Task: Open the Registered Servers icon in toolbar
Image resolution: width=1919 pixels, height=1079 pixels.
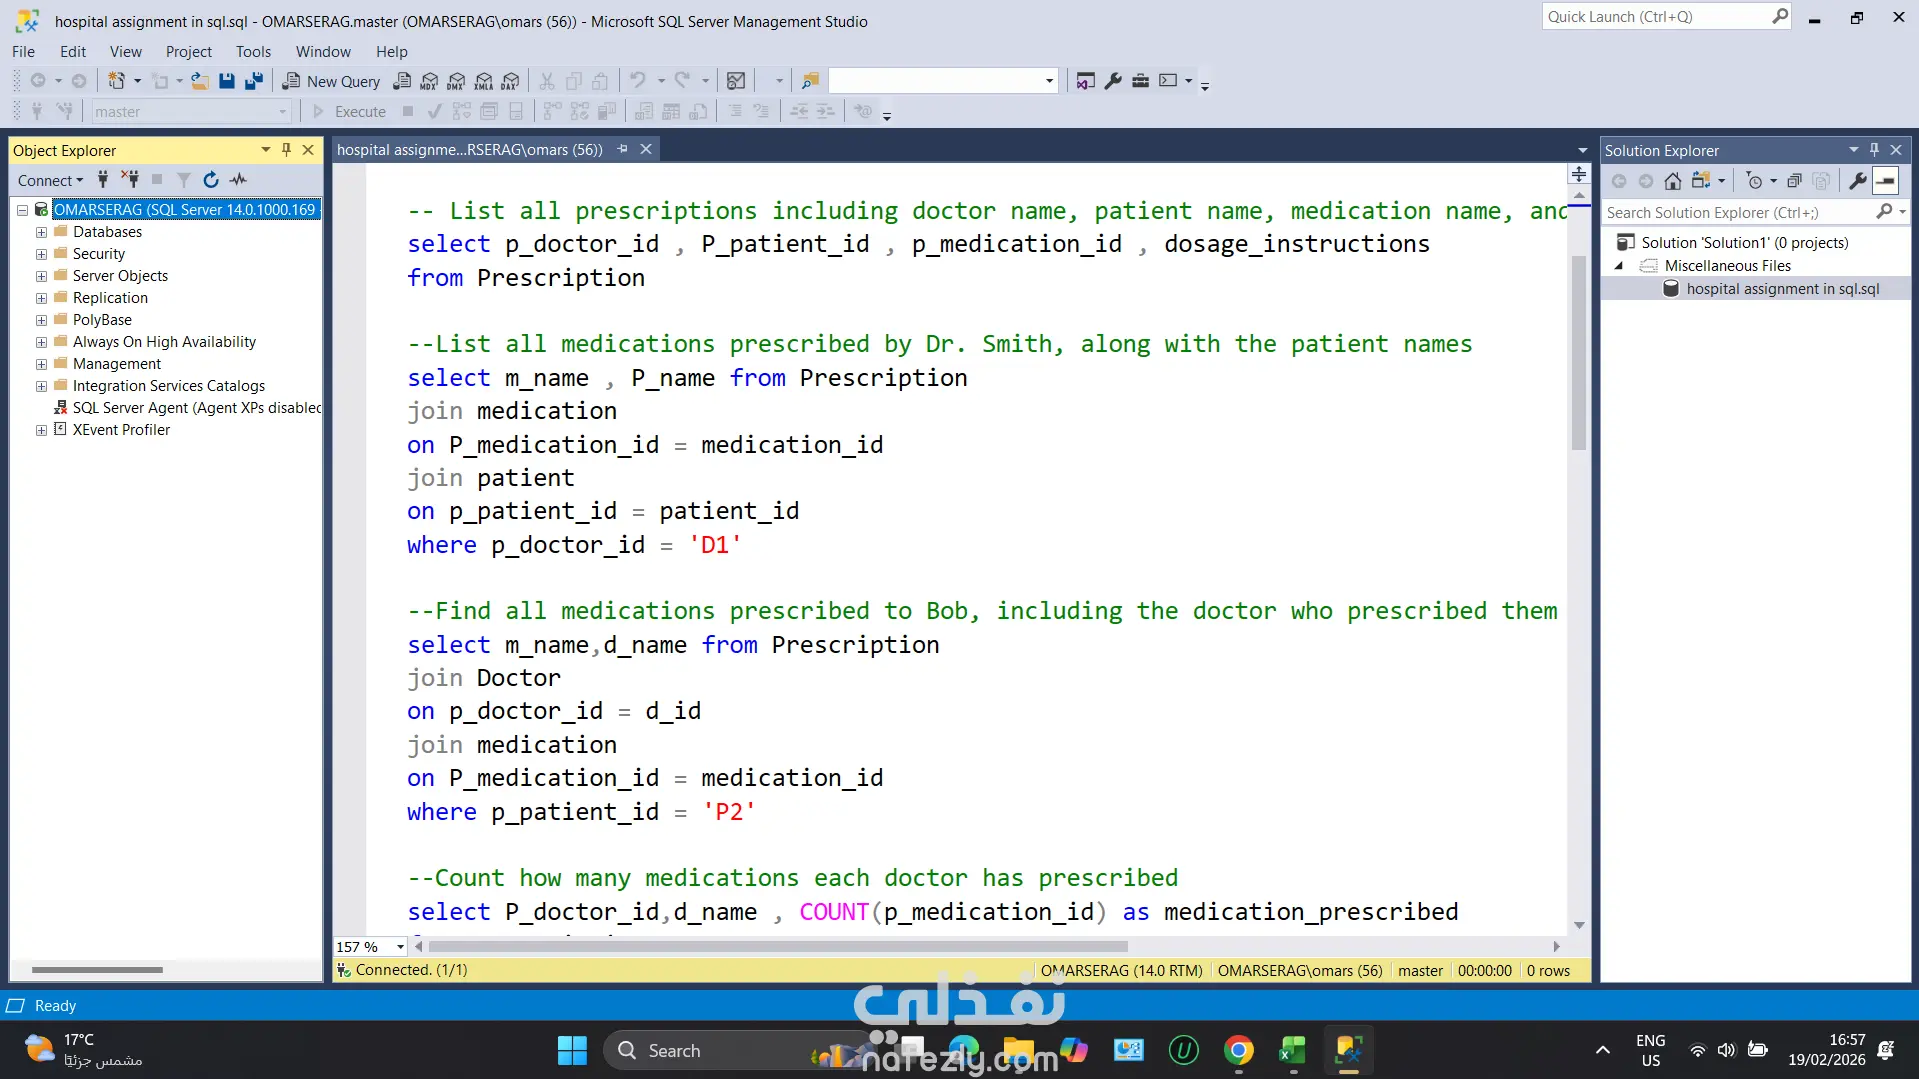Action: (x=1085, y=81)
